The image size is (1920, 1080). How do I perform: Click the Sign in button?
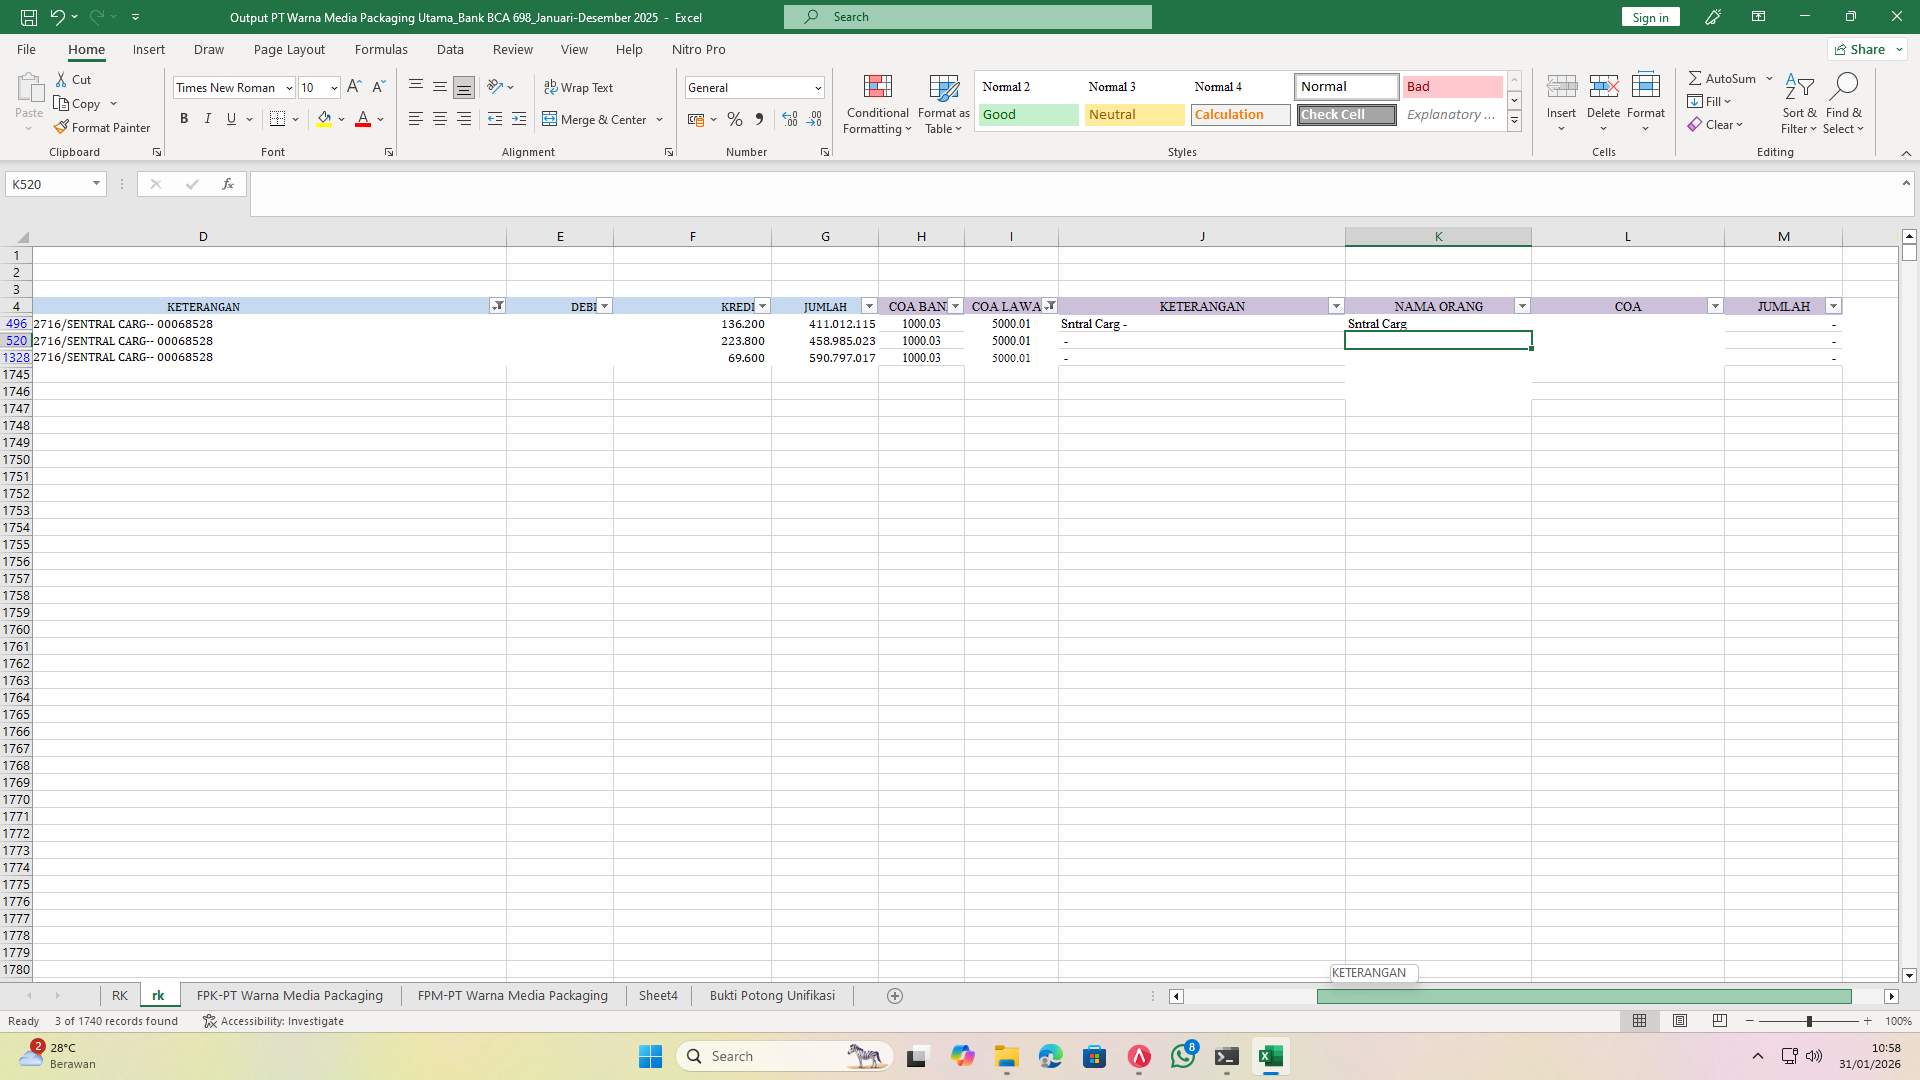1649,17
